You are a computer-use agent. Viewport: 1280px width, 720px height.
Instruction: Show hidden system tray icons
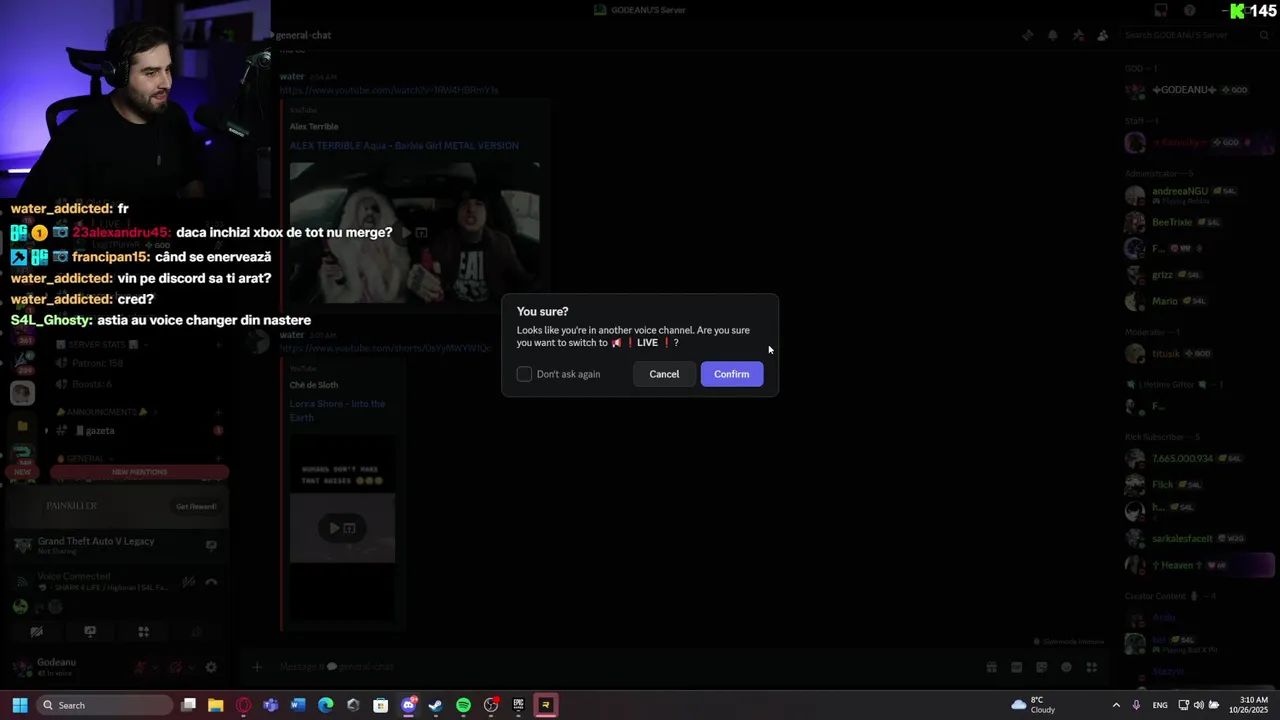click(1116, 705)
